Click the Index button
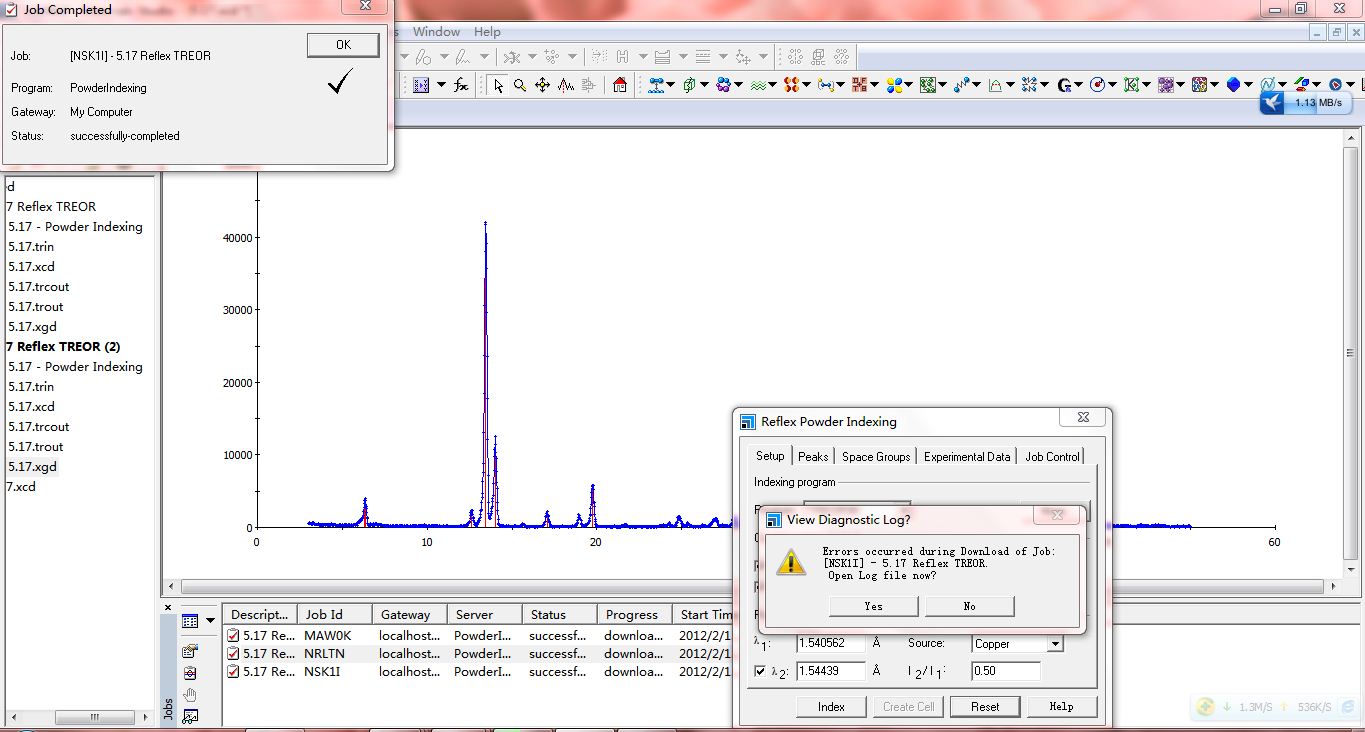Viewport: 1365px width, 732px height. point(831,707)
